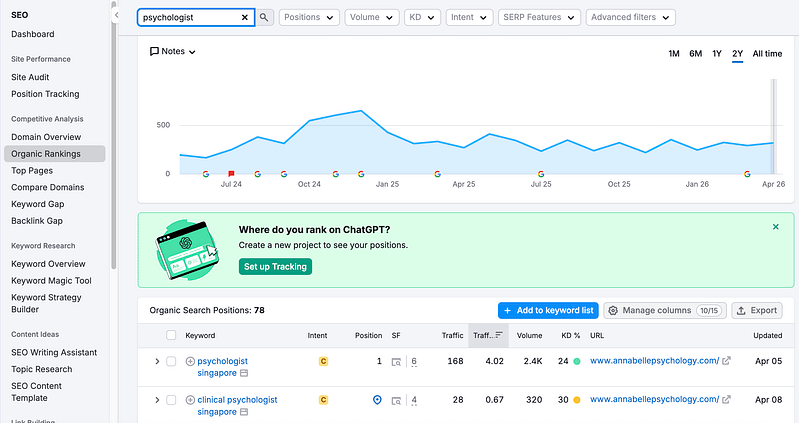Image resolution: width=799 pixels, height=423 pixels.
Task: Open the Positions filter dropdown
Action: pyautogui.click(x=309, y=18)
